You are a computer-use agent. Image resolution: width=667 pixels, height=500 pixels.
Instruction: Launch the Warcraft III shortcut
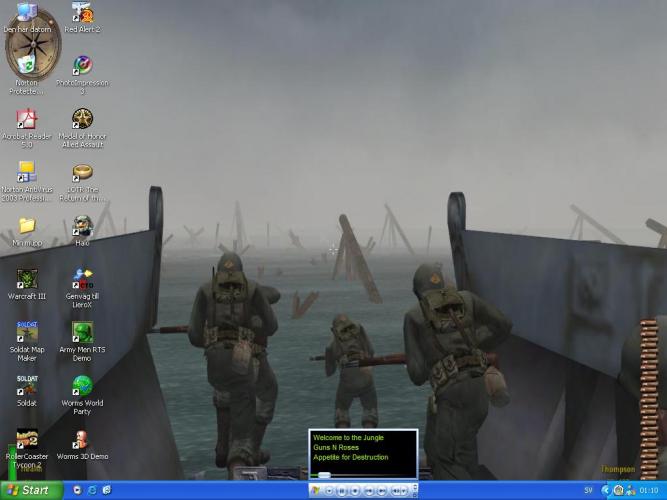click(26, 284)
